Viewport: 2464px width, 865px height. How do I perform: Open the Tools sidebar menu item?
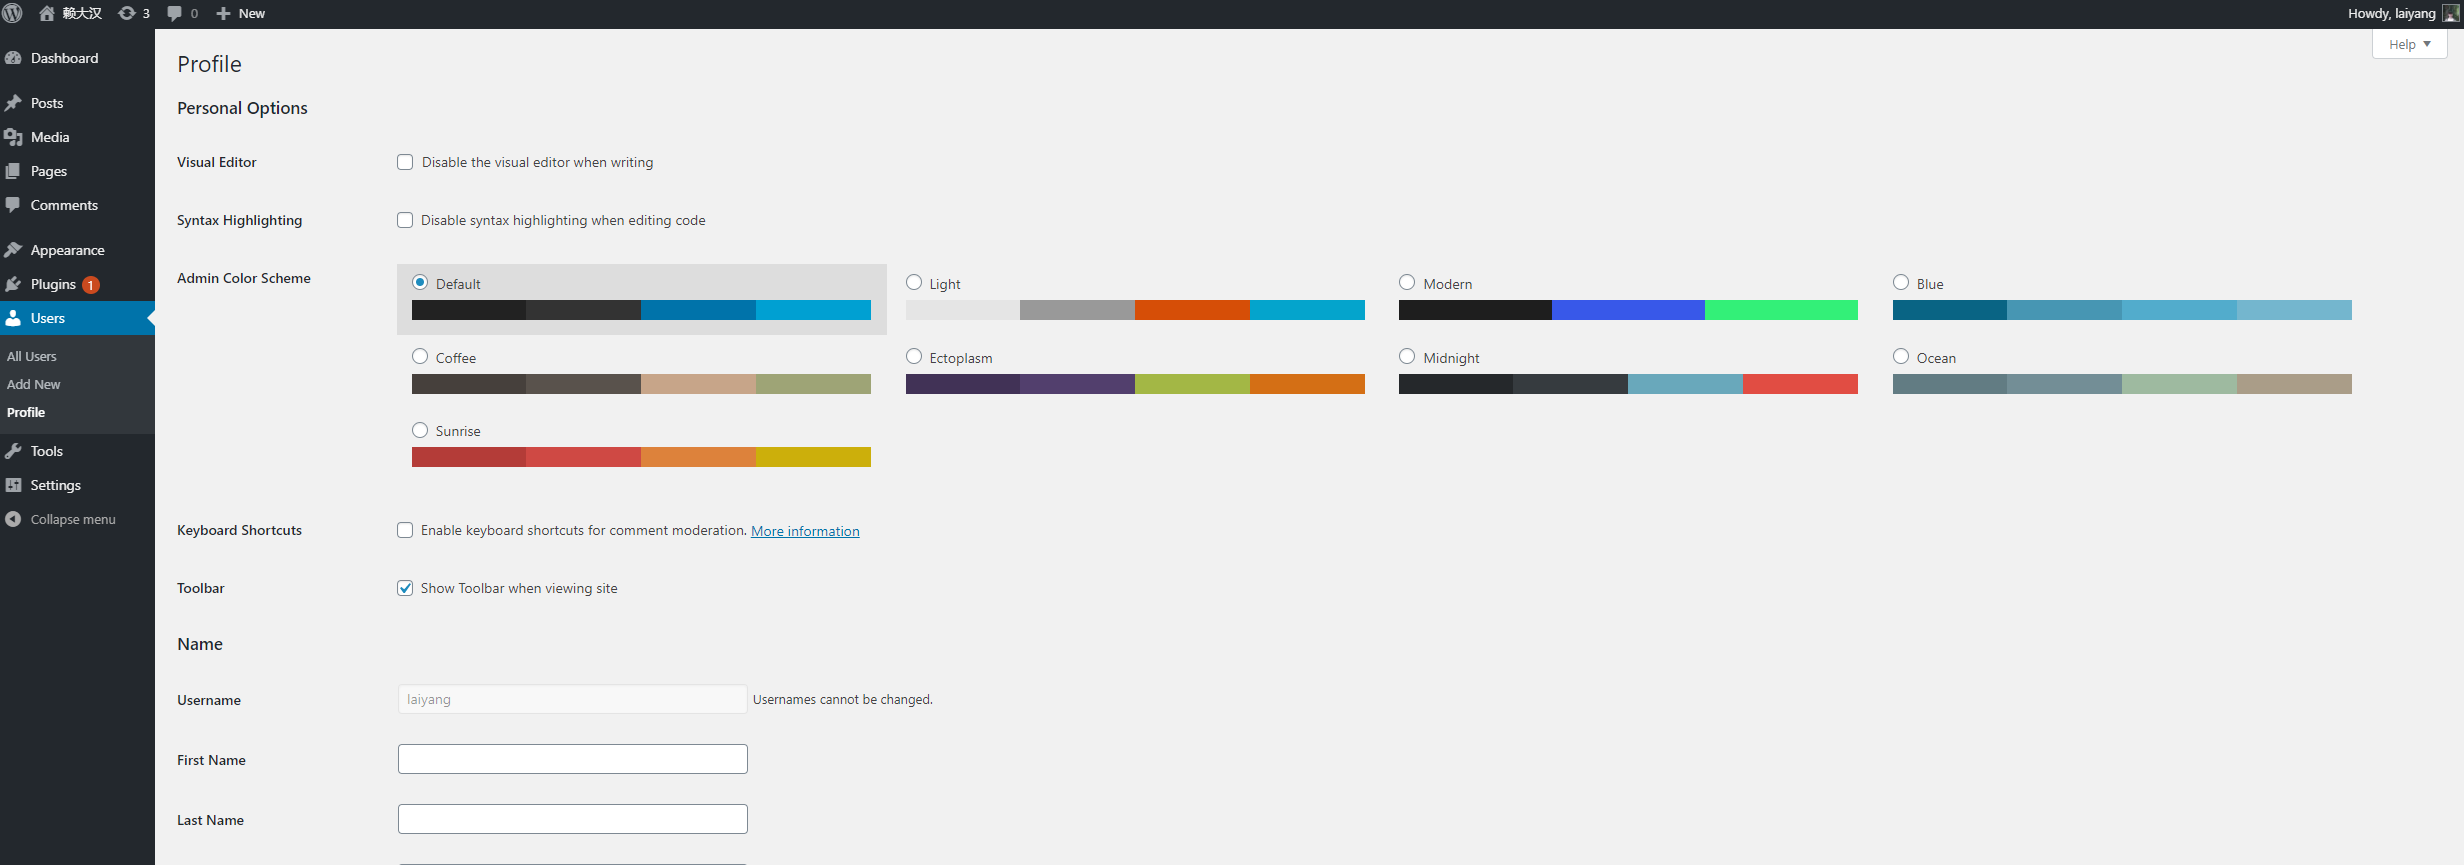77,451
